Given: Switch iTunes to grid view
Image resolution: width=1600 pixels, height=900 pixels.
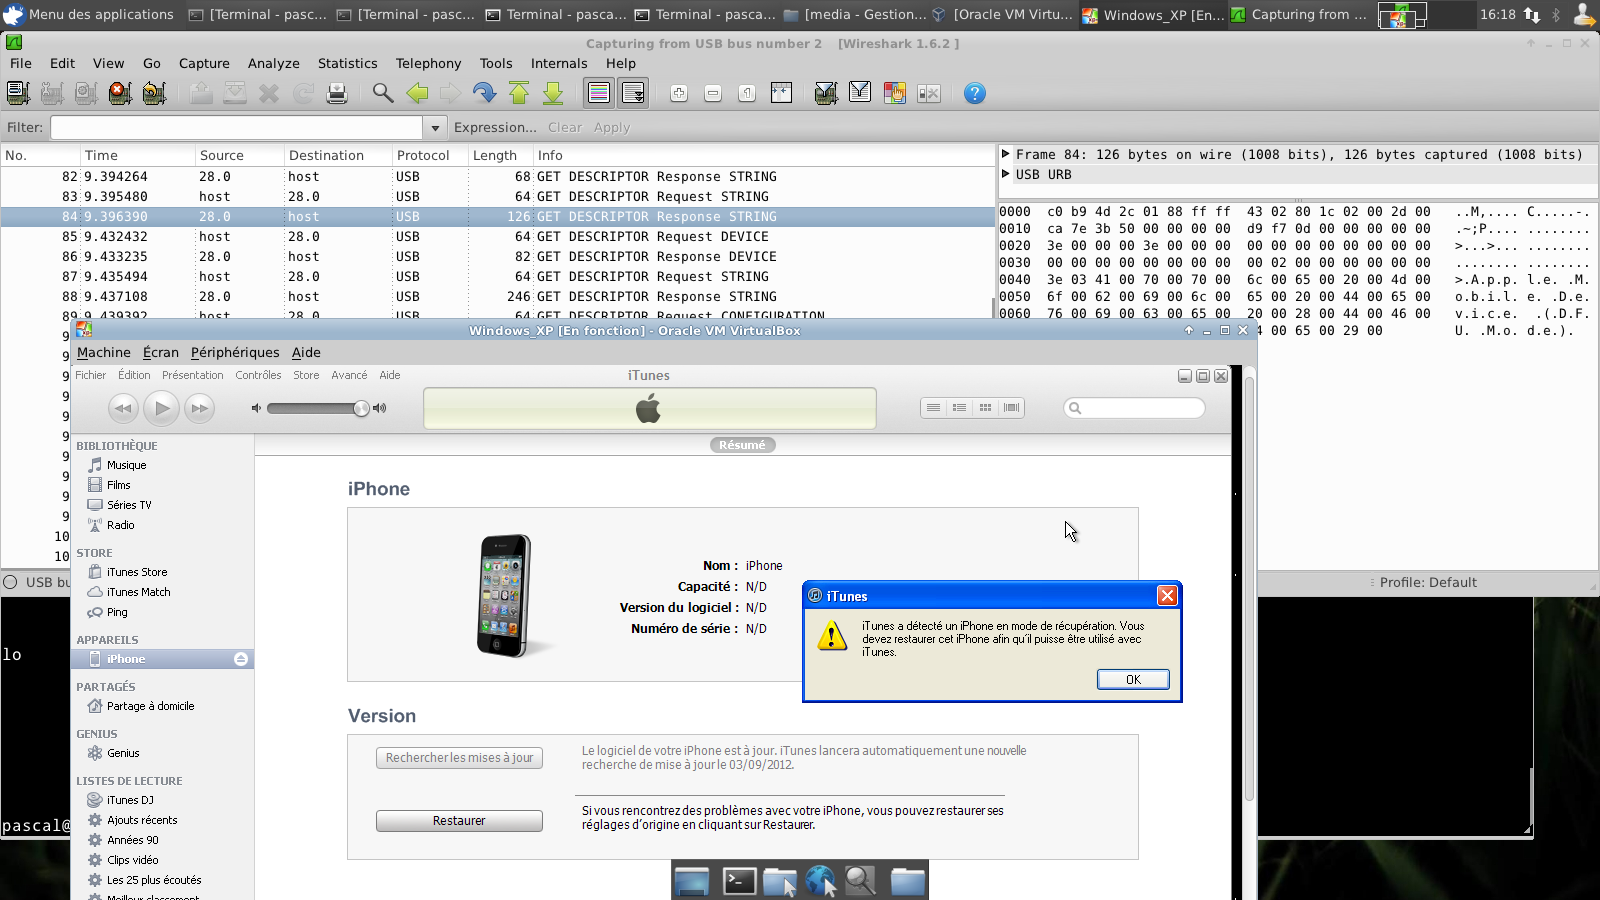Looking at the screenshot, I should coord(985,407).
